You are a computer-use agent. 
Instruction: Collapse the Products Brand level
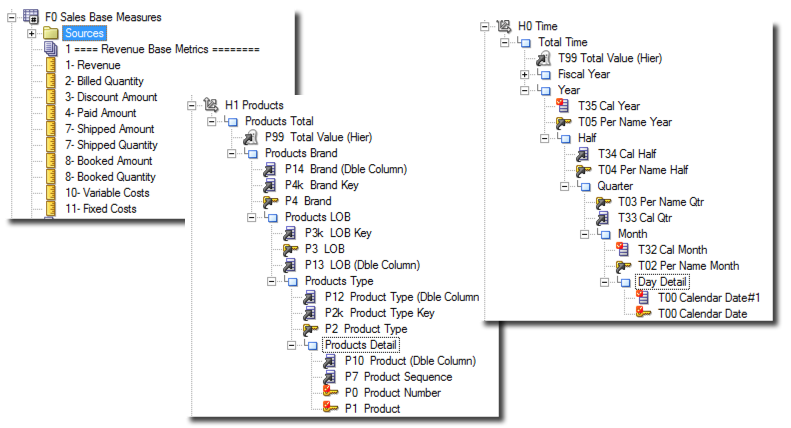[232, 153]
